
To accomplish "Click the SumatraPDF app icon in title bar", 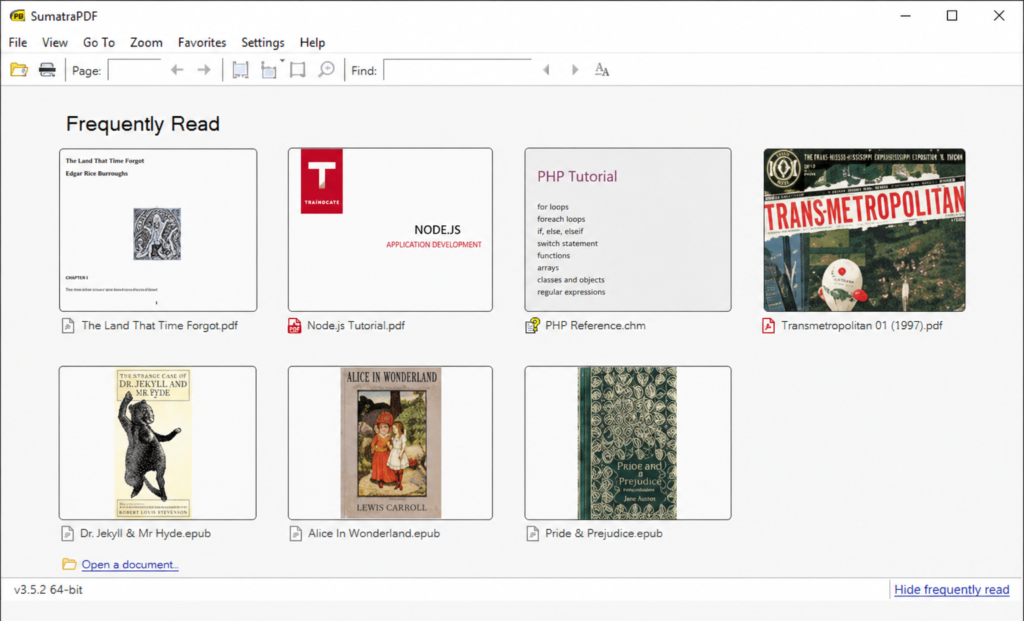I will [x=18, y=16].
